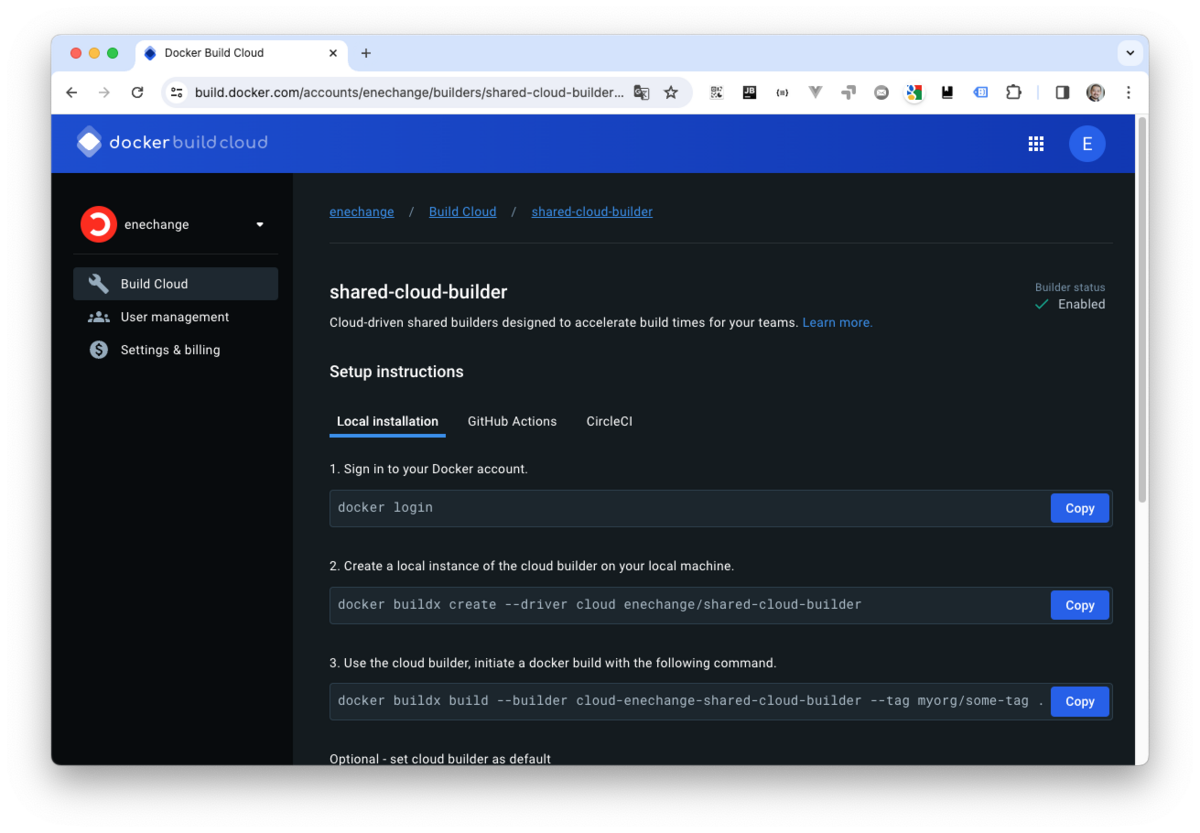Switch to CircleCI tab
The height and width of the screenshot is (833, 1200).
609,421
